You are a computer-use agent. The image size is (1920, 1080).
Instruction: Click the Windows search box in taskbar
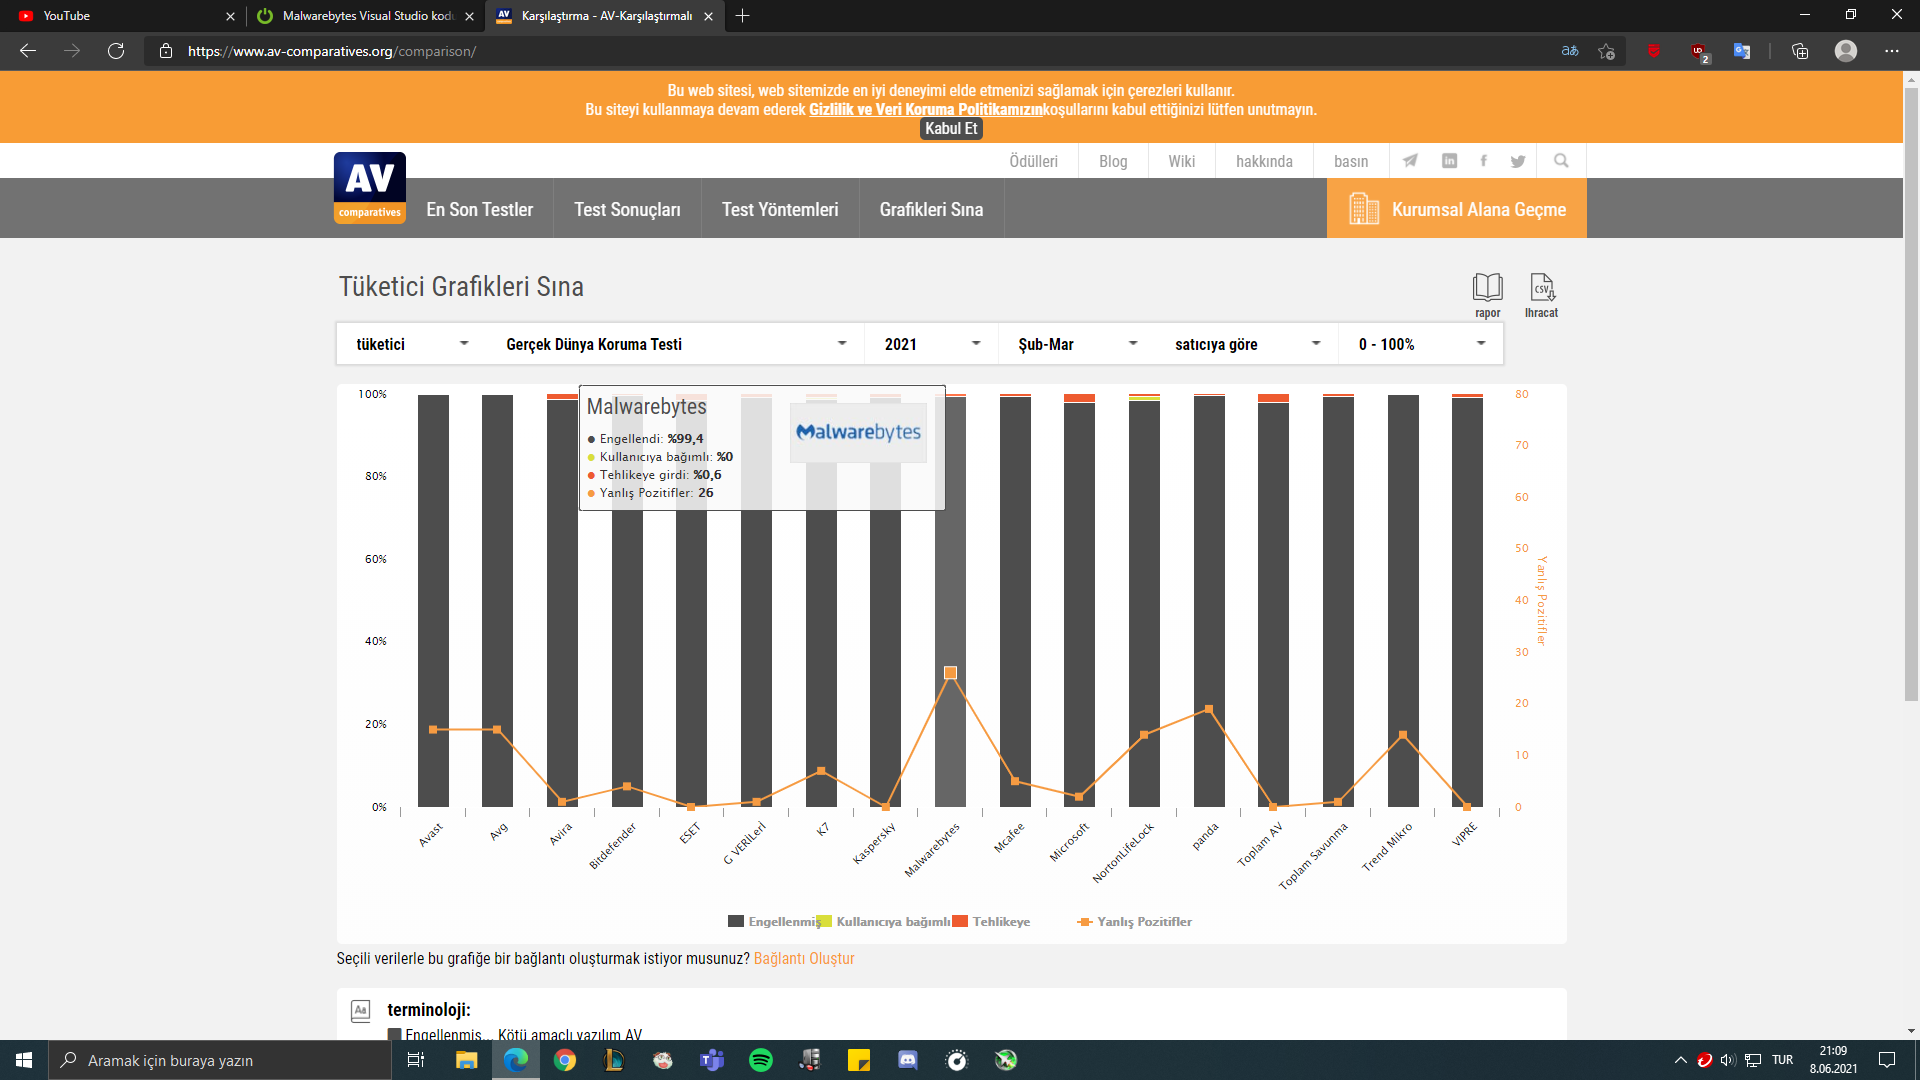220,1060
